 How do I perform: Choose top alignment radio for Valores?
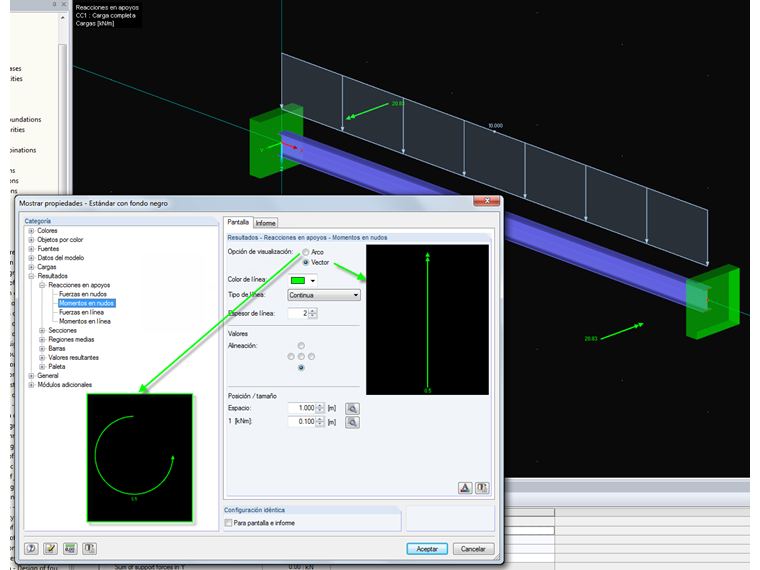301,346
